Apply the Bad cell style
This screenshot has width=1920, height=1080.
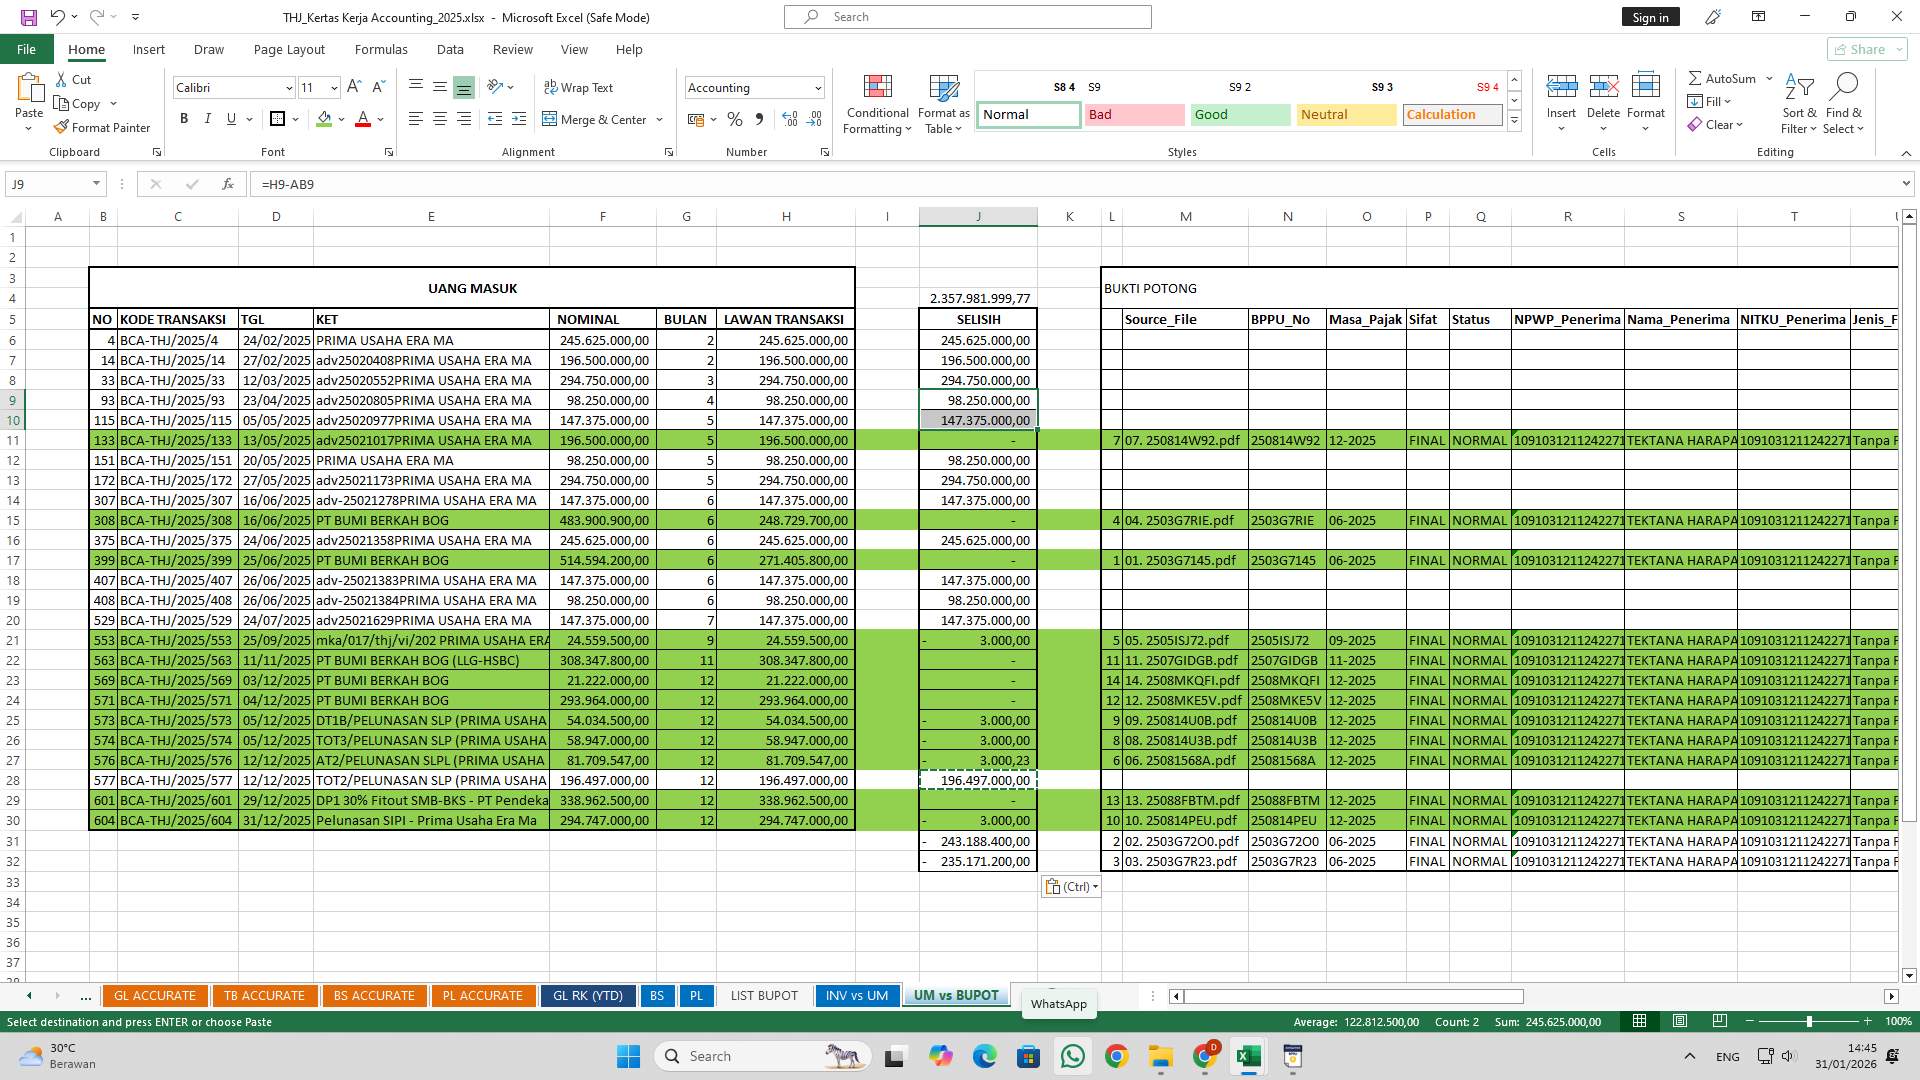point(1134,114)
